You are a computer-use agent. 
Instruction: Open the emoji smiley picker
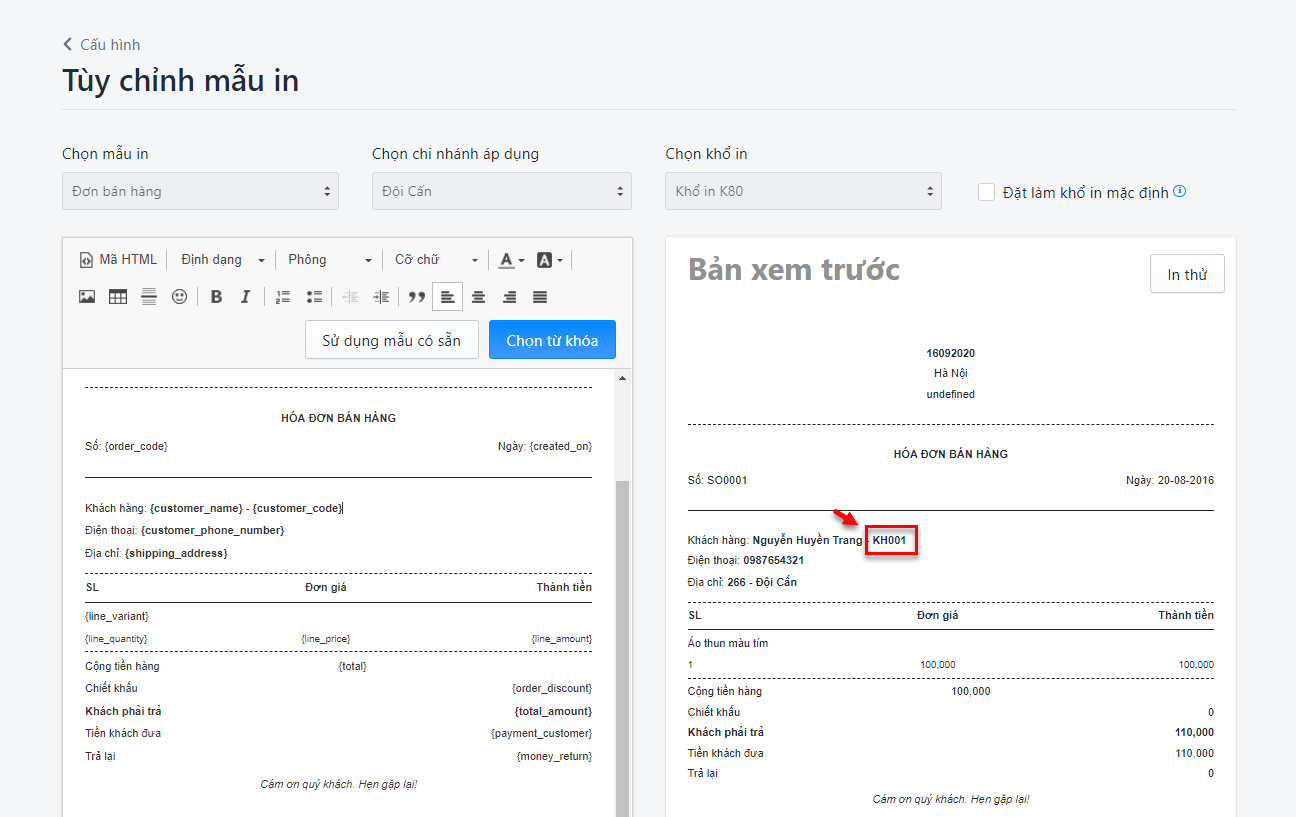point(179,297)
